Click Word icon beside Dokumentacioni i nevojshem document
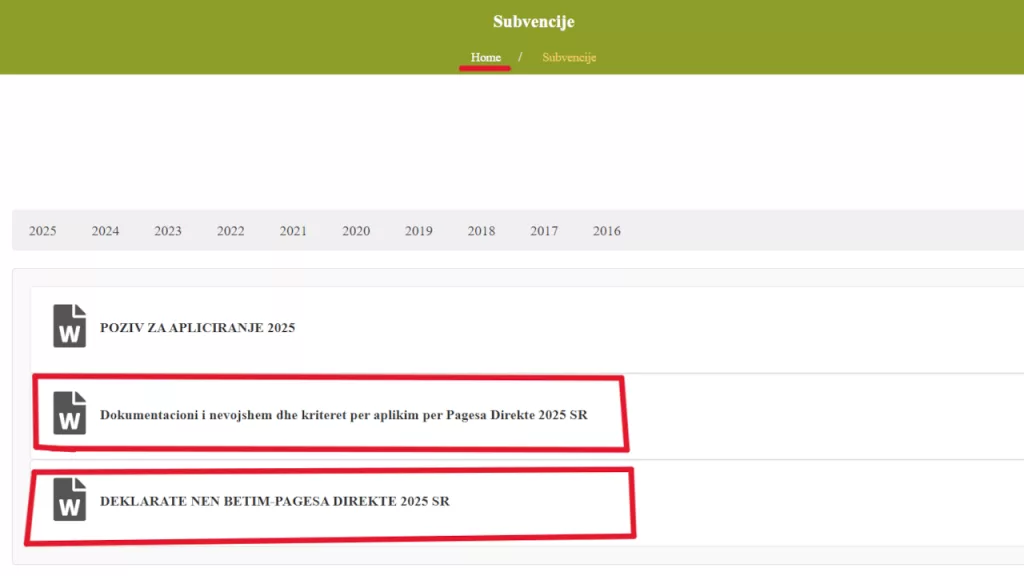1024x576 pixels. (69, 414)
